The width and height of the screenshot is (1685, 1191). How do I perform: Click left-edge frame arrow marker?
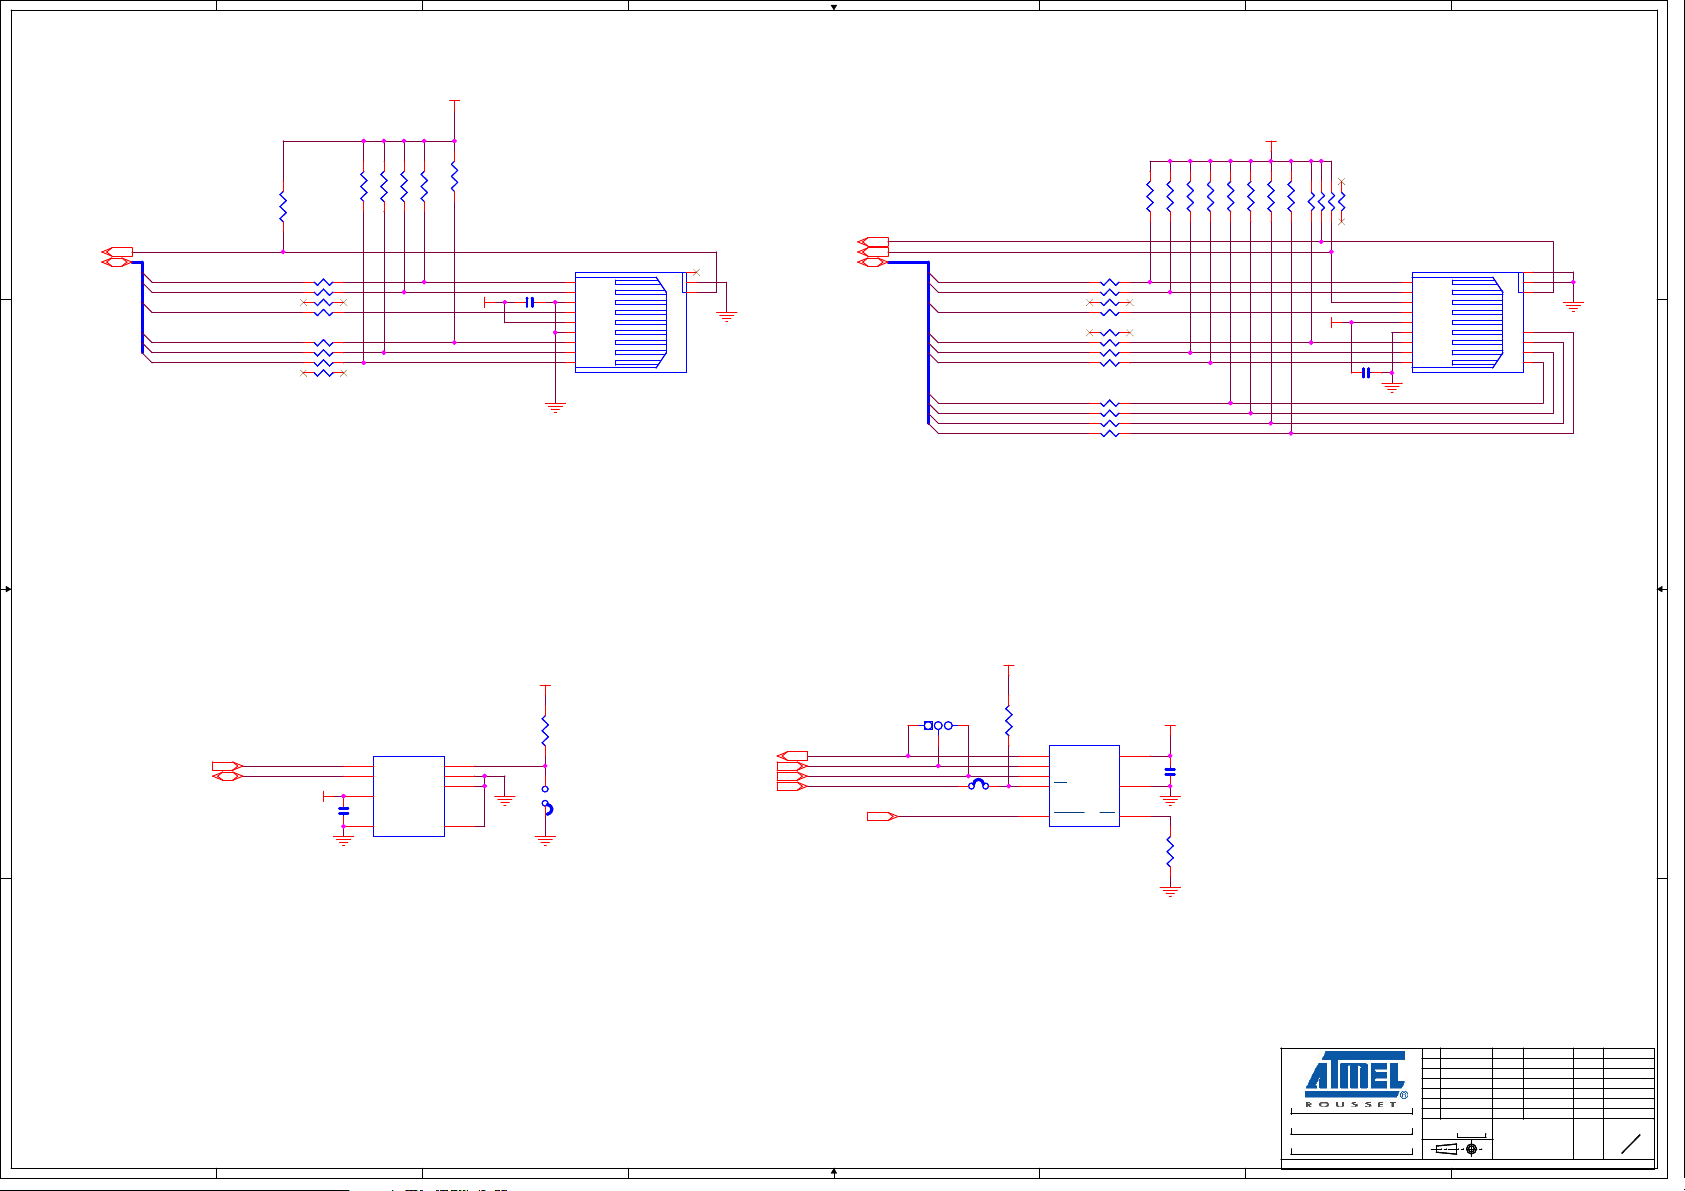coord(7,589)
